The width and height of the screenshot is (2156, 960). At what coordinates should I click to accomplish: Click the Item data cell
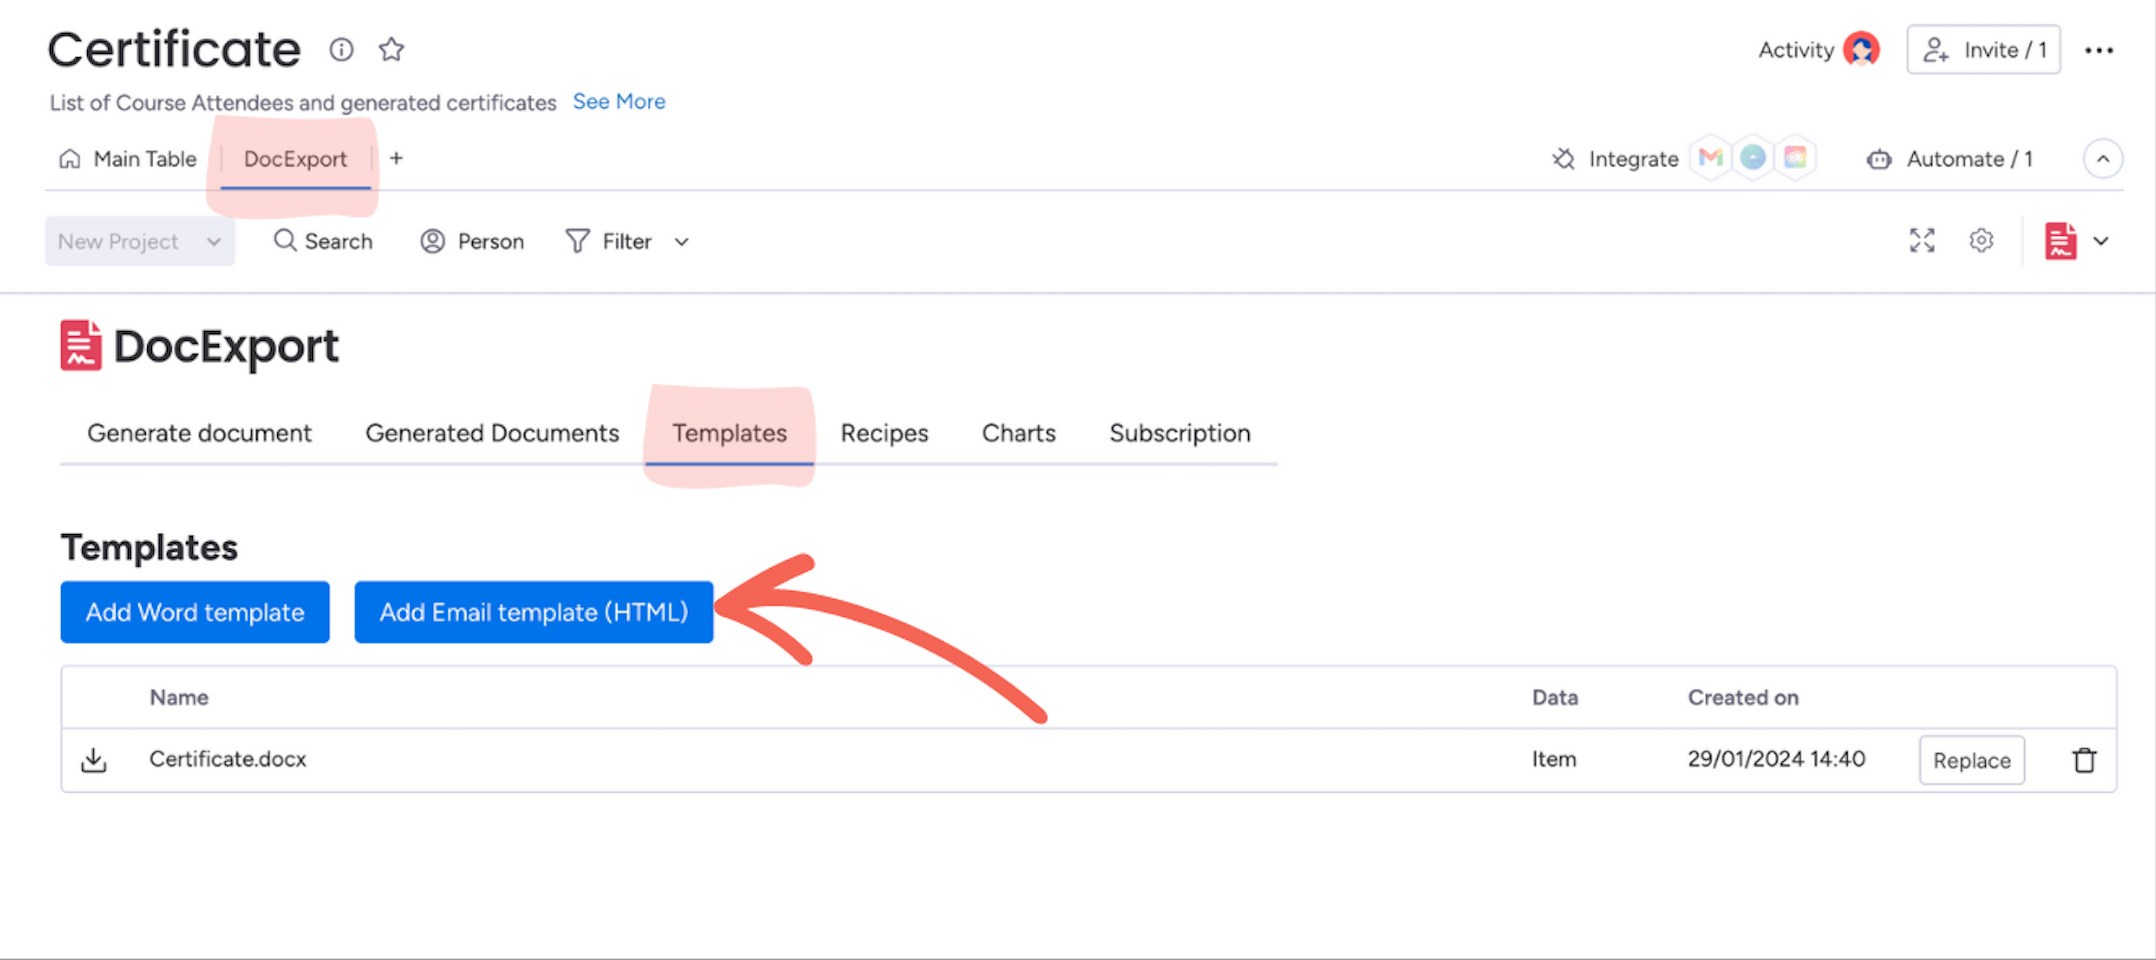click(x=1554, y=759)
